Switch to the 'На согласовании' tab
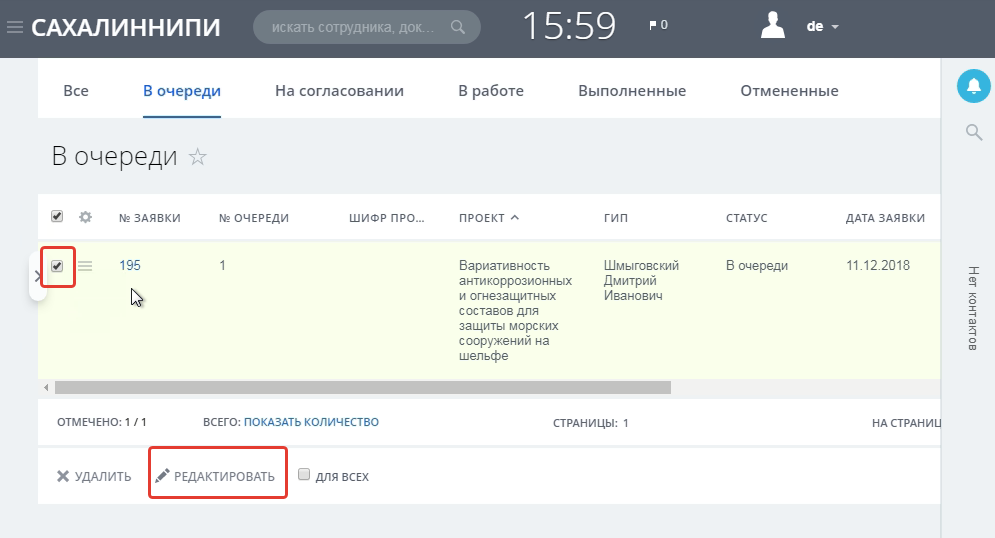The width and height of the screenshot is (995, 538). point(339,91)
